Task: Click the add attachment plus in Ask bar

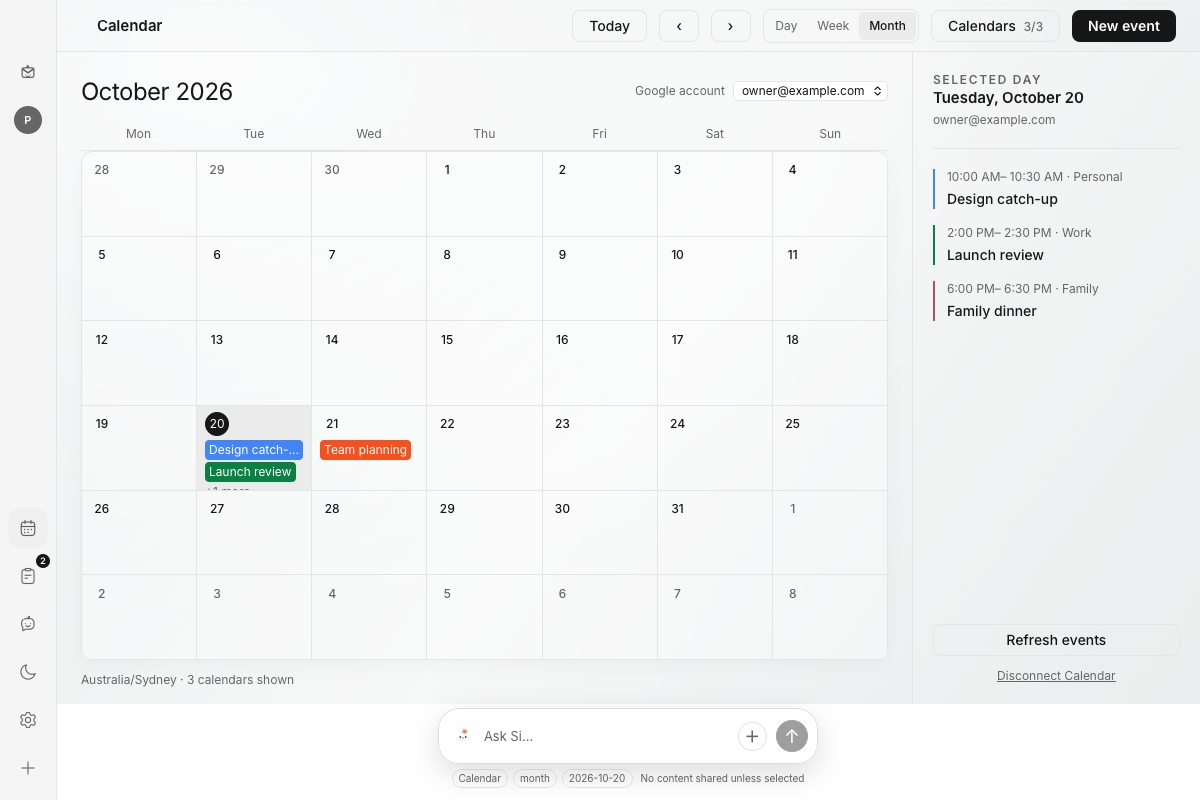Action: pyautogui.click(x=752, y=736)
